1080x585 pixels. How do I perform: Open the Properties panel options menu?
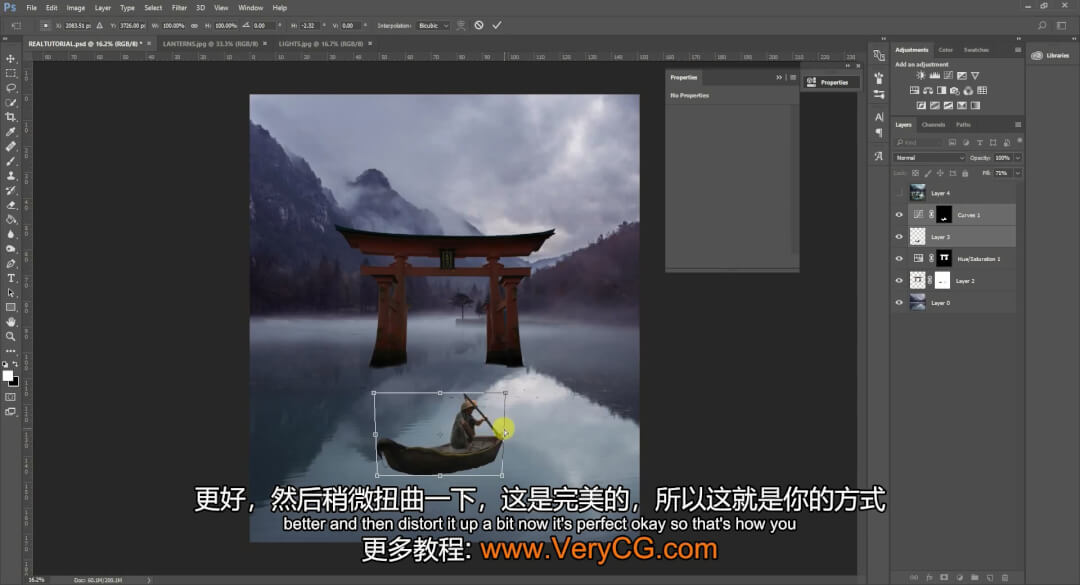click(x=793, y=77)
